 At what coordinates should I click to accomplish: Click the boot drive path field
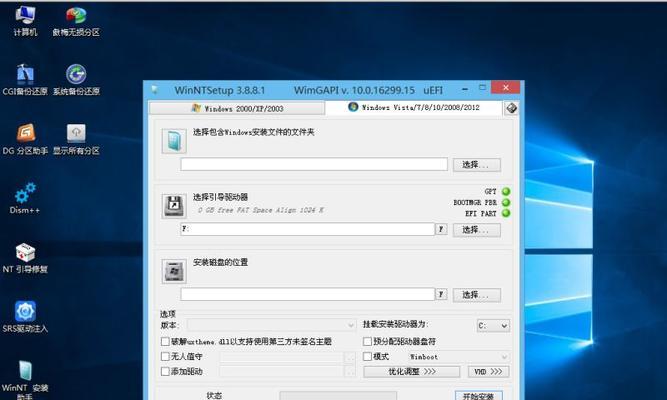click(308, 229)
